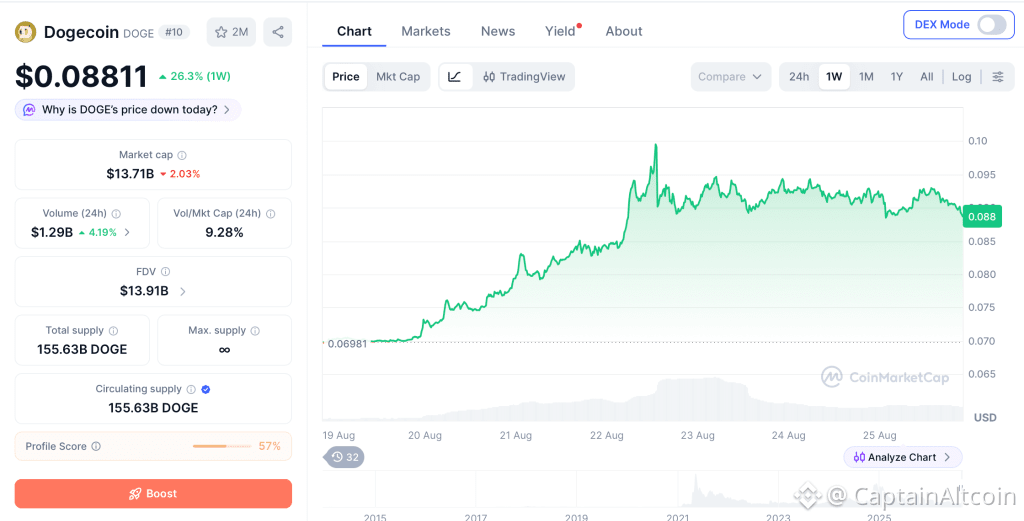Enable the Log scale option
Viewport: 1024px width, 521px height.
[961, 76]
